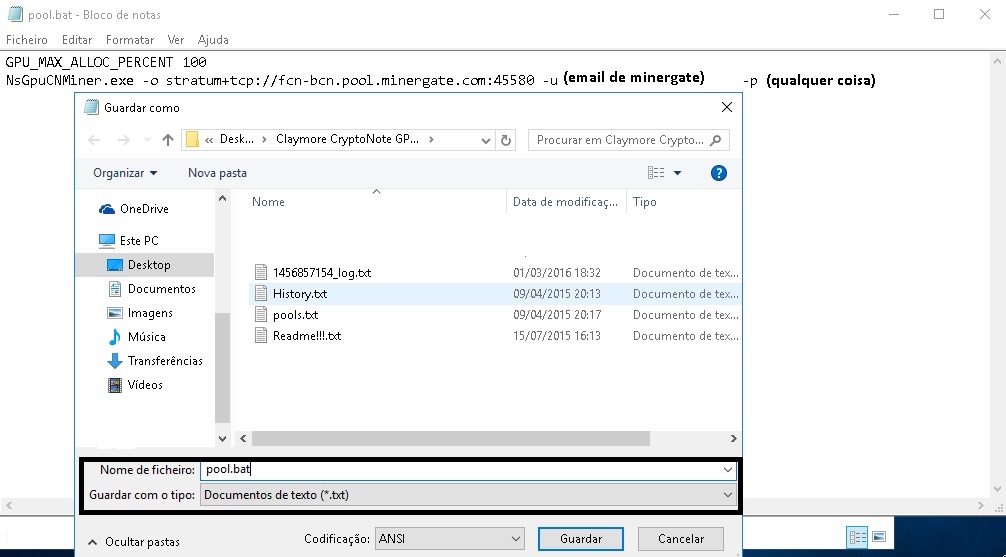Click the Música note icon
Image resolution: width=1006 pixels, height=557 pixels.
coord(115,337)
